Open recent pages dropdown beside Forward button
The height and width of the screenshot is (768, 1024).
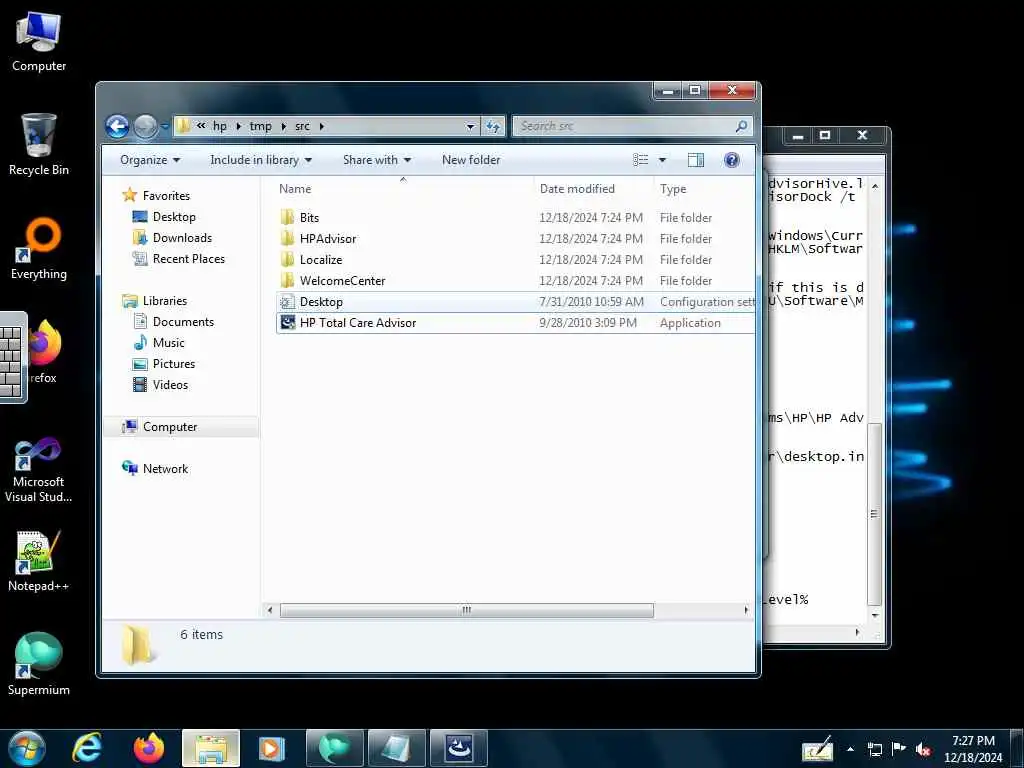coord(164,126)
